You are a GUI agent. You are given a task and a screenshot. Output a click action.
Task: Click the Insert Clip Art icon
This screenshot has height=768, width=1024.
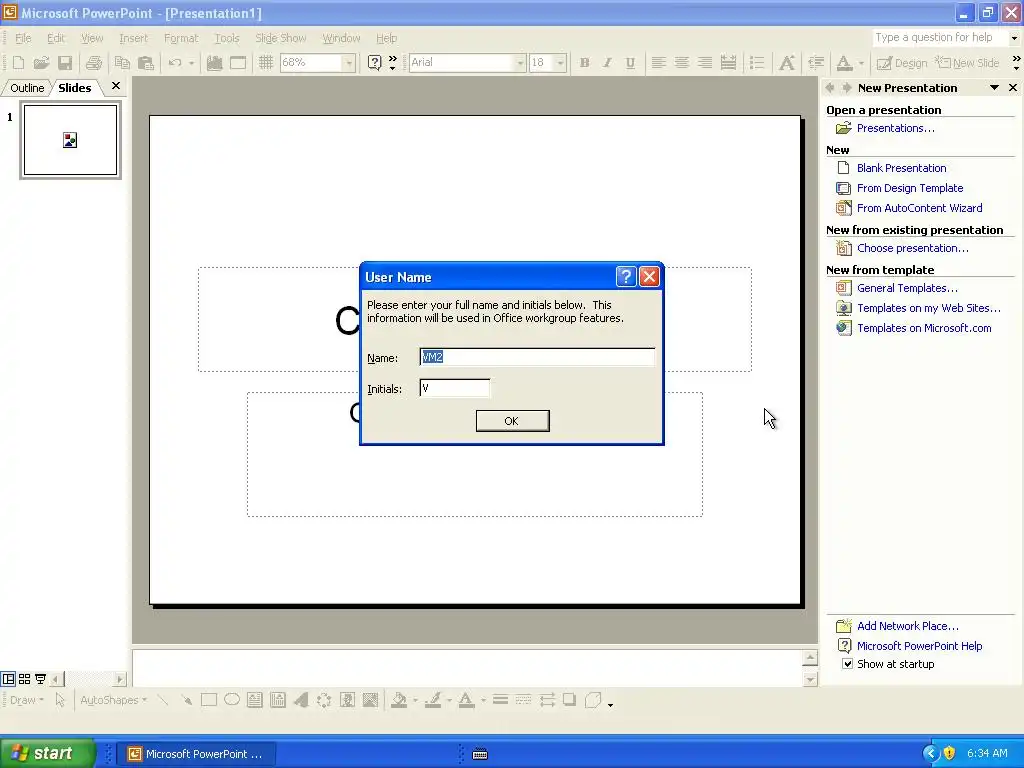pos(347,700)
